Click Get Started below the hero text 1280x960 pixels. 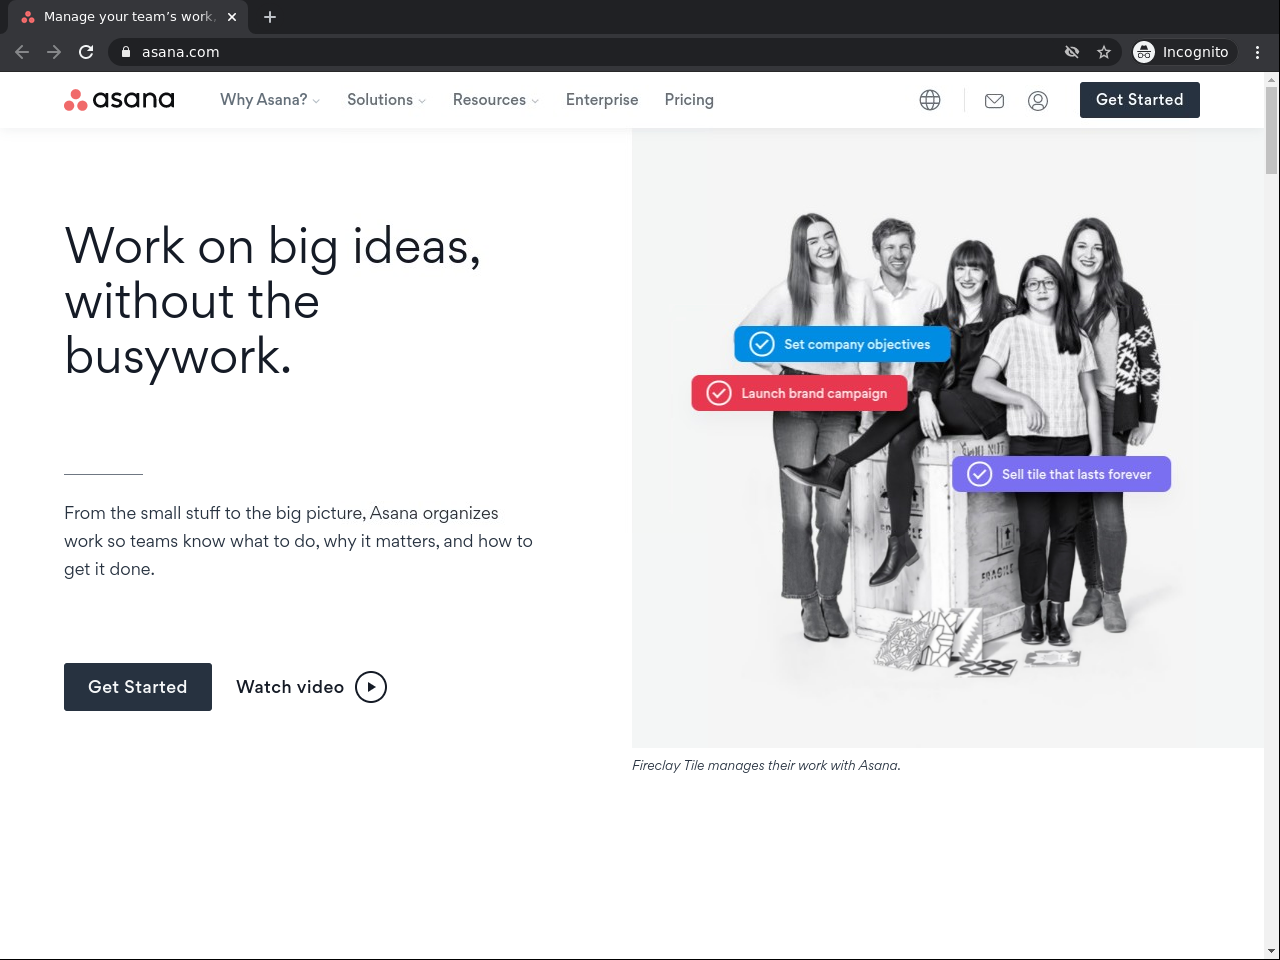(x=138, y=687)
